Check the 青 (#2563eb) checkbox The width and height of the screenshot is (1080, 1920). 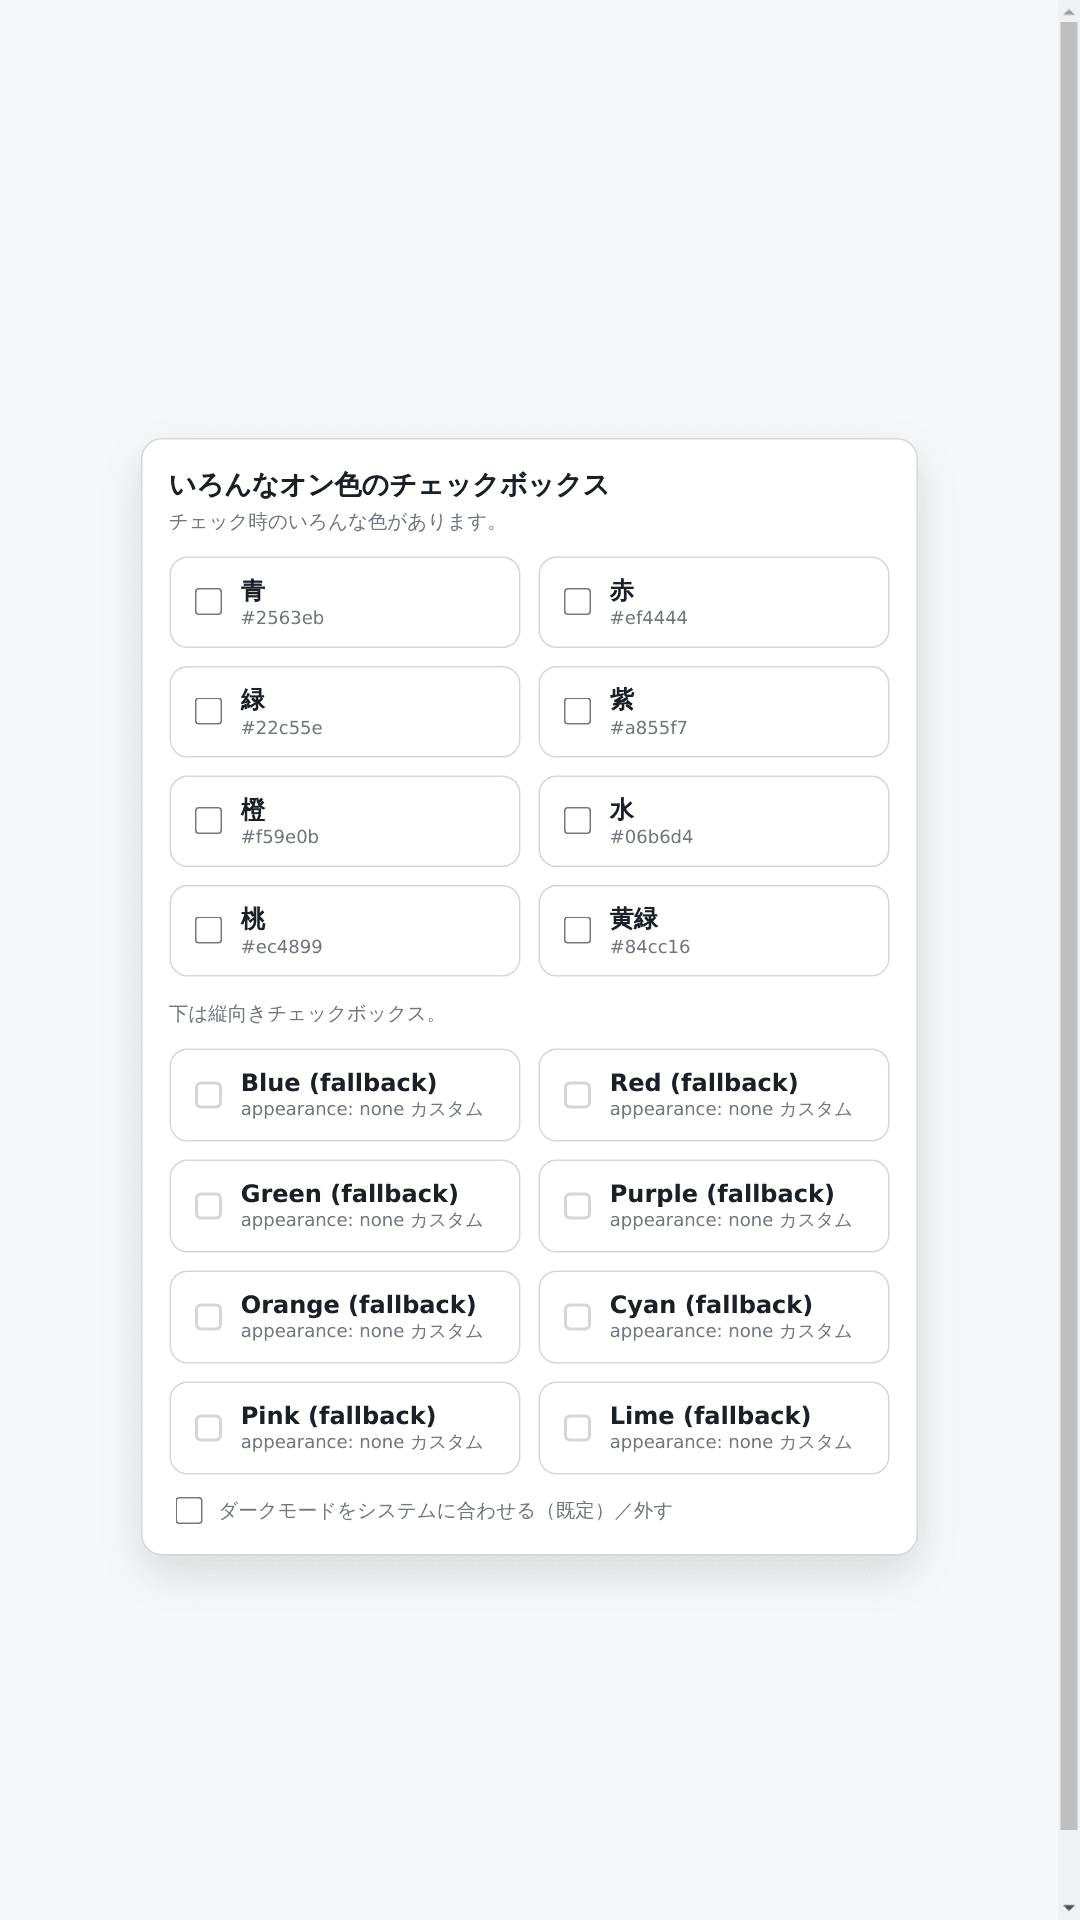208,601
